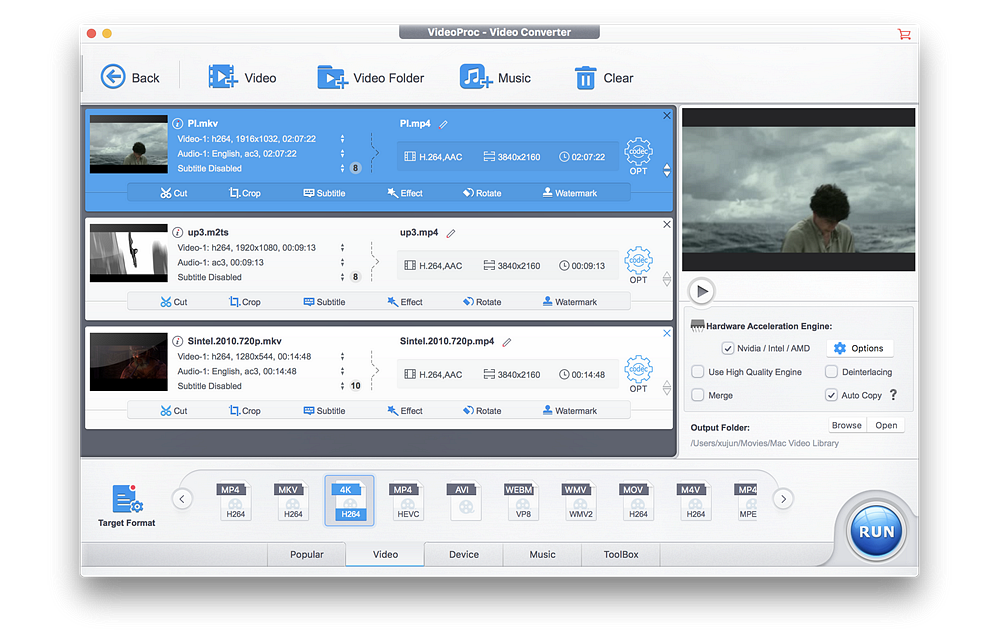This screenshot has width=1000, height=639.
Task: Choose the MP4 HEVC format
Action: point(406,501)
